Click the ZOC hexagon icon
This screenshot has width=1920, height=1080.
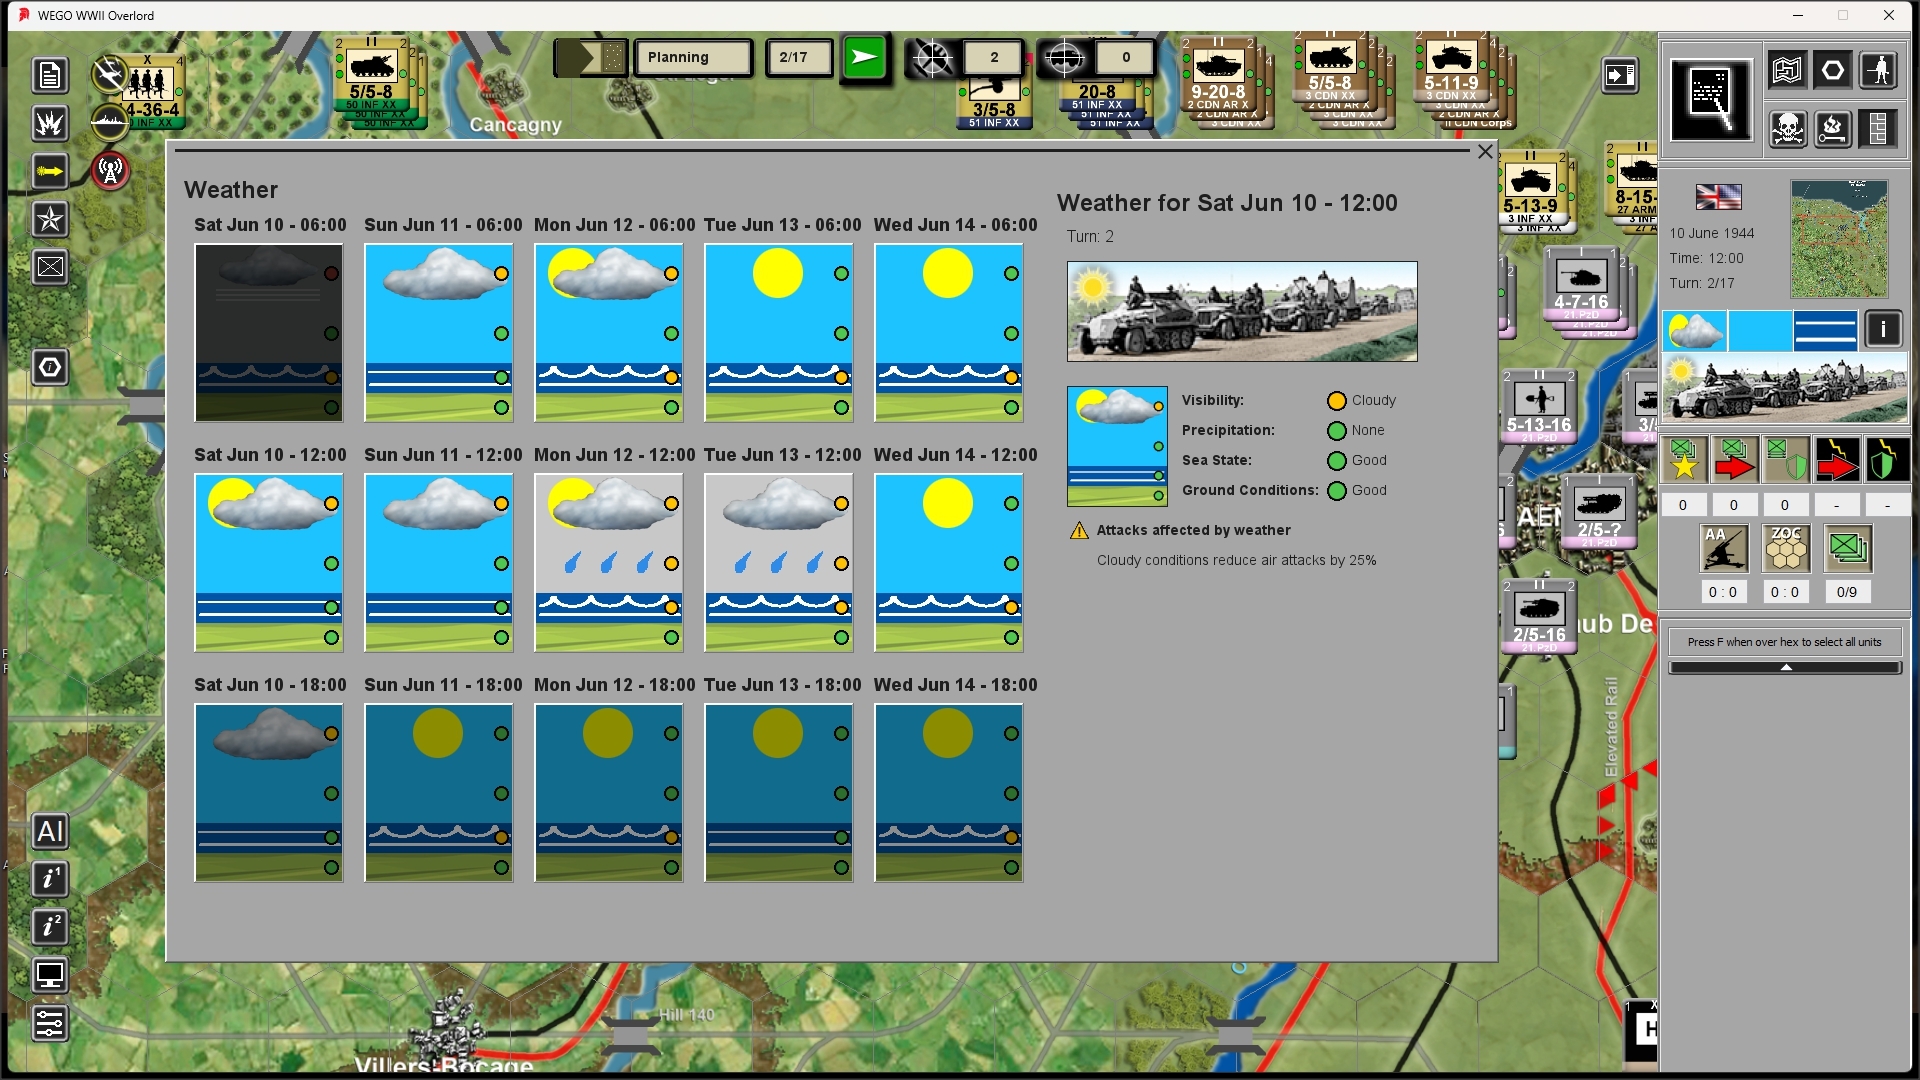click(1786, 548)
